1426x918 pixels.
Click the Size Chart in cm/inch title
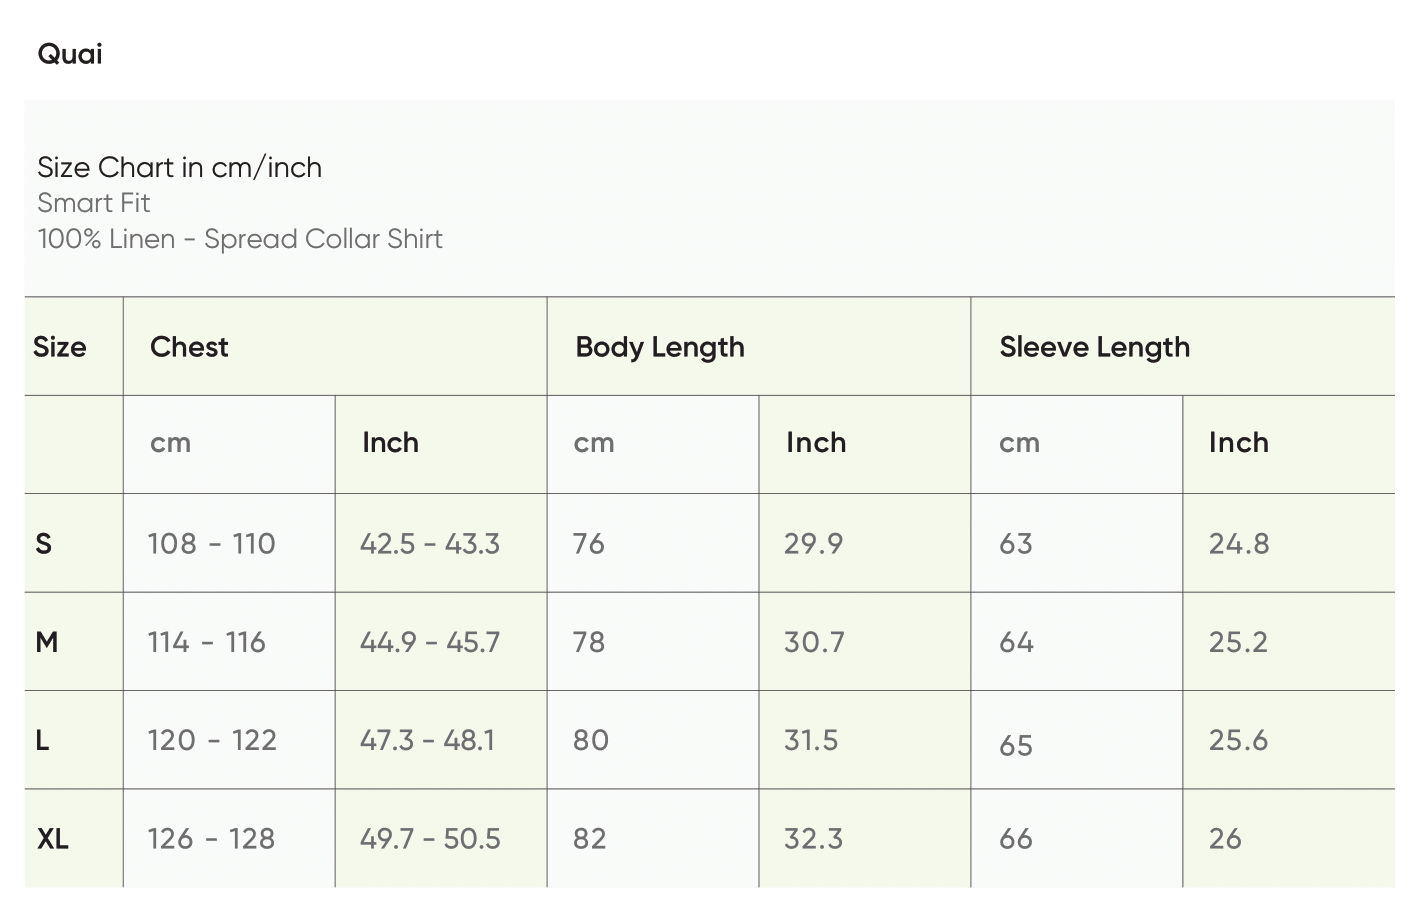[179, 167]
